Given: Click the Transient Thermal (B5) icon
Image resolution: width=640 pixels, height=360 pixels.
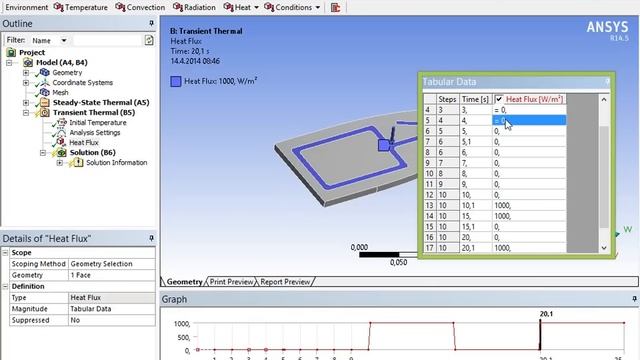Looking at the screenshot, I should point(44,112).
